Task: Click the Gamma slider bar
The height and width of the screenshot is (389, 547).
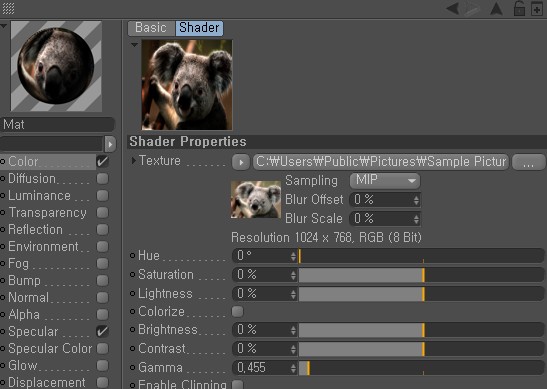Action: 421,368
